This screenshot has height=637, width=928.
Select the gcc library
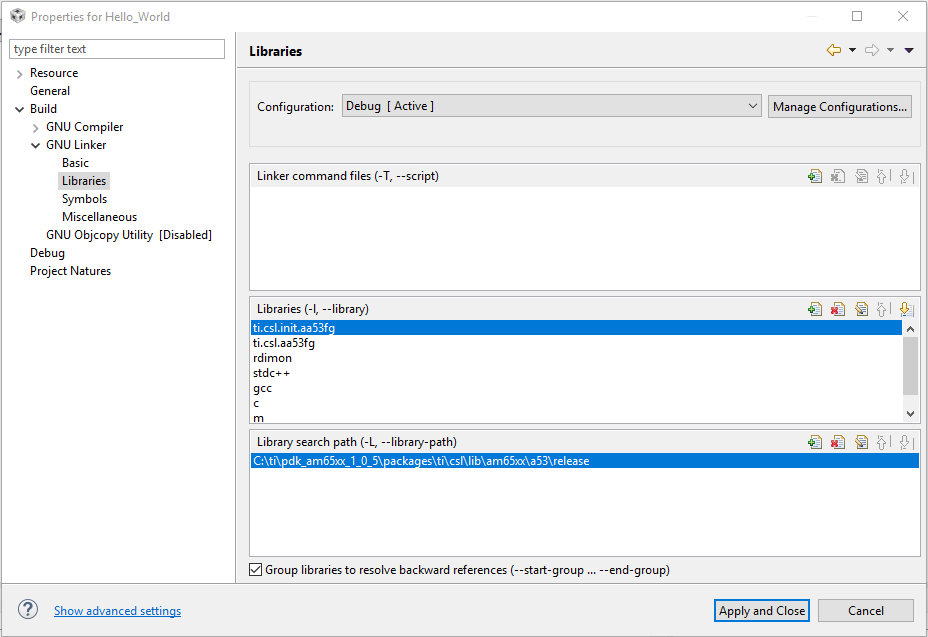coord(576,388)
